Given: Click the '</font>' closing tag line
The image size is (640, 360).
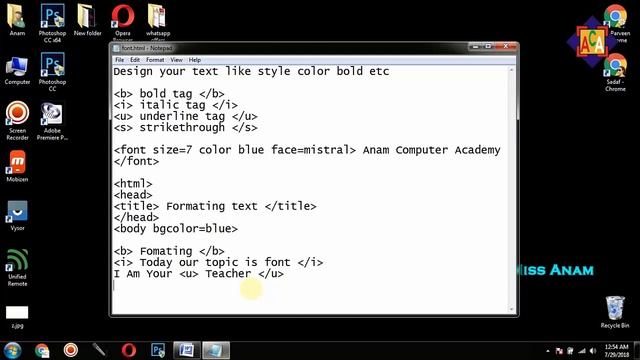Looking at the screenshot, I should click(x=136, y=161).
